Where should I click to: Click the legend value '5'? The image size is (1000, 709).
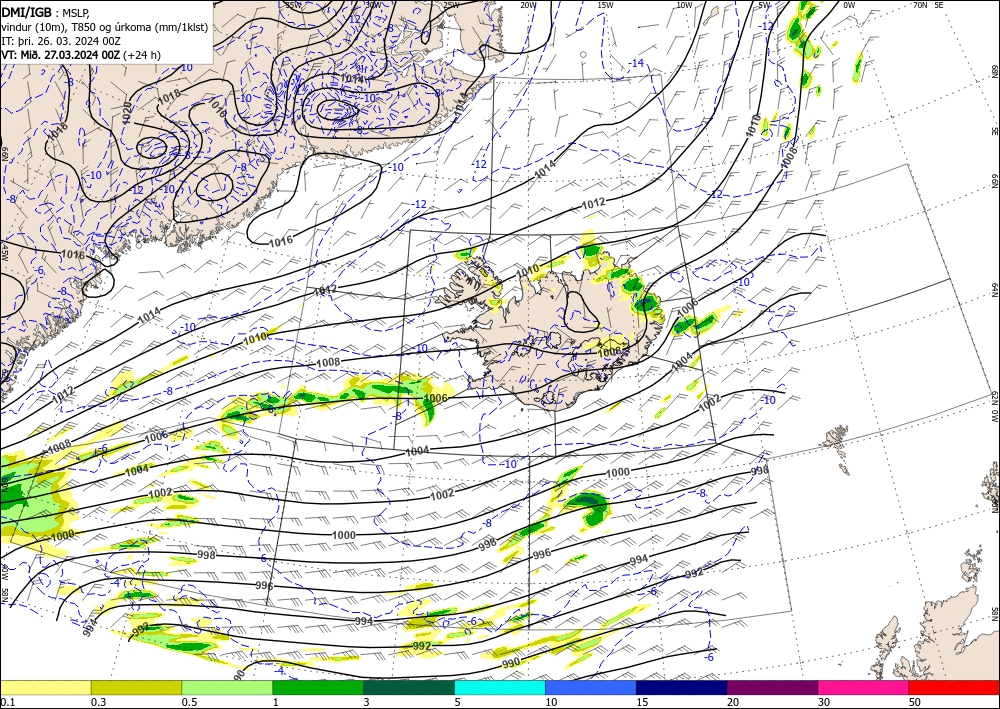coord(458,702)
